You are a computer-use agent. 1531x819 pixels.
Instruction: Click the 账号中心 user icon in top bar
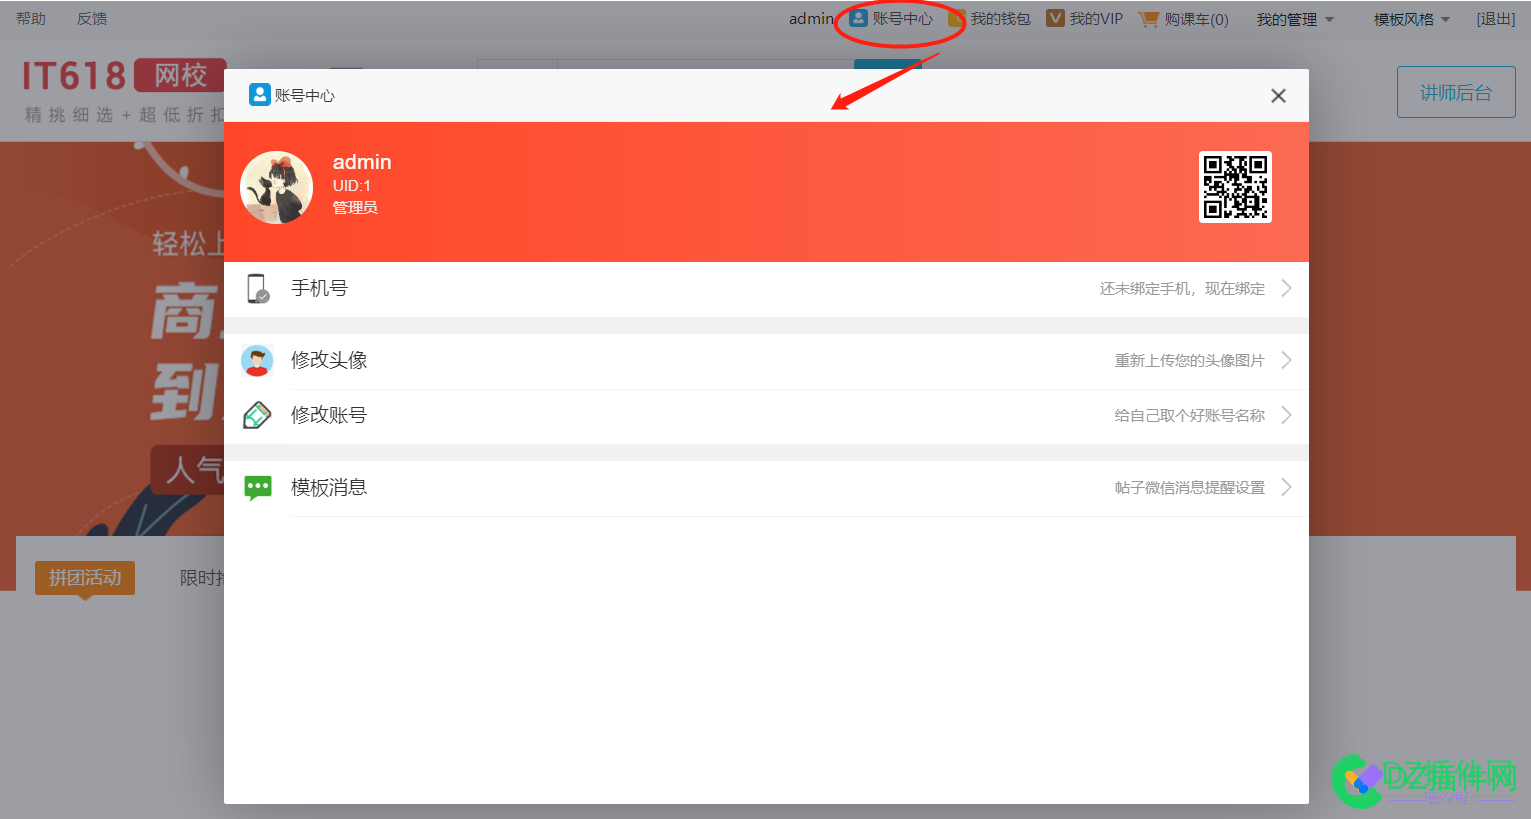click(x=858, y=19)
